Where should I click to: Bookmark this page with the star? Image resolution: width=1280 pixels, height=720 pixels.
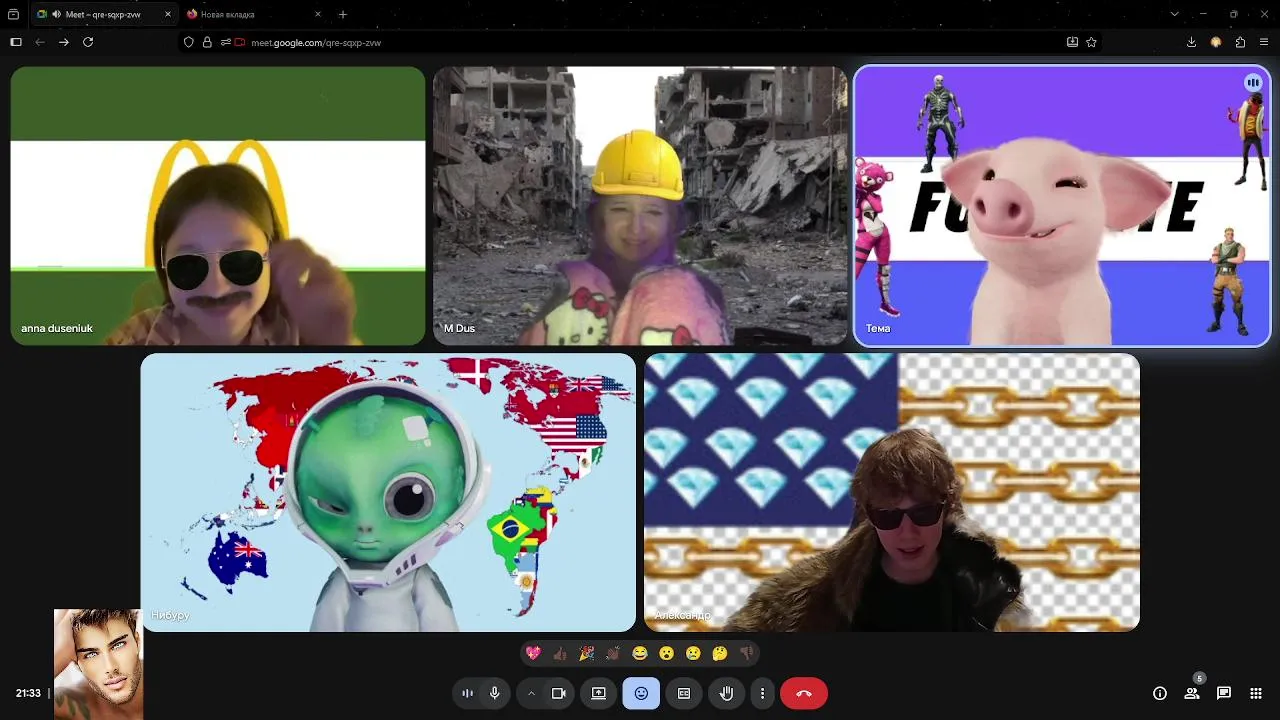coord(1091,42)
